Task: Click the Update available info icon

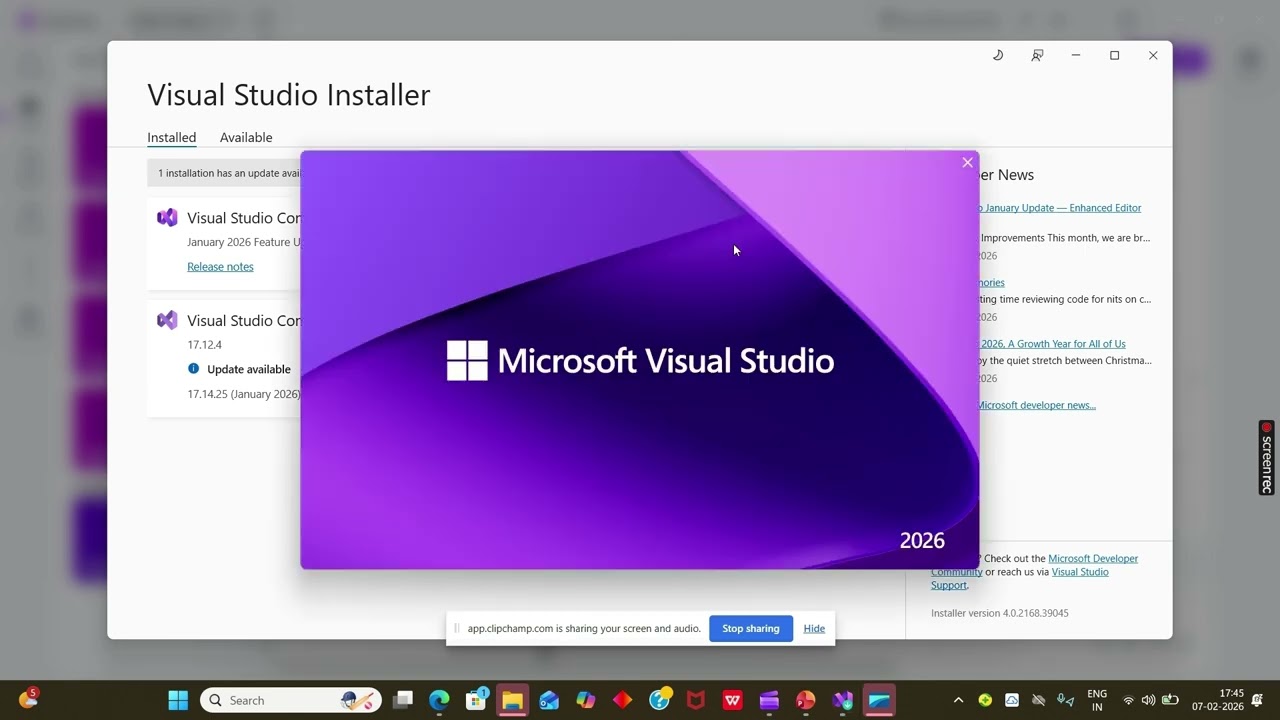Action: (194, 369)
